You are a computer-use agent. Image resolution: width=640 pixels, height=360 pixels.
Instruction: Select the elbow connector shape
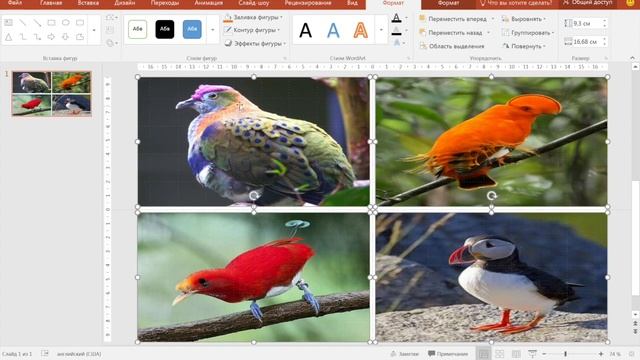(23, 37)
